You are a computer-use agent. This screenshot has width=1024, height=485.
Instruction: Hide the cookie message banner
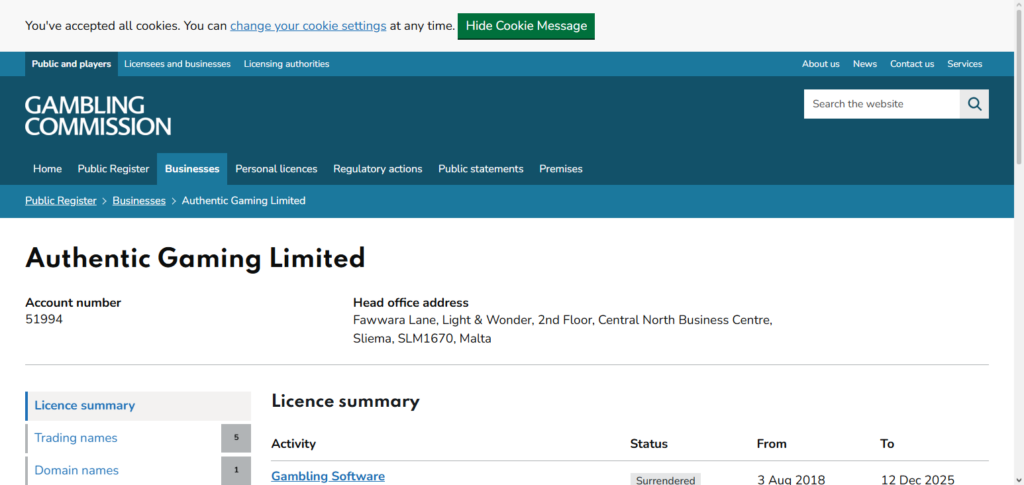526,26
